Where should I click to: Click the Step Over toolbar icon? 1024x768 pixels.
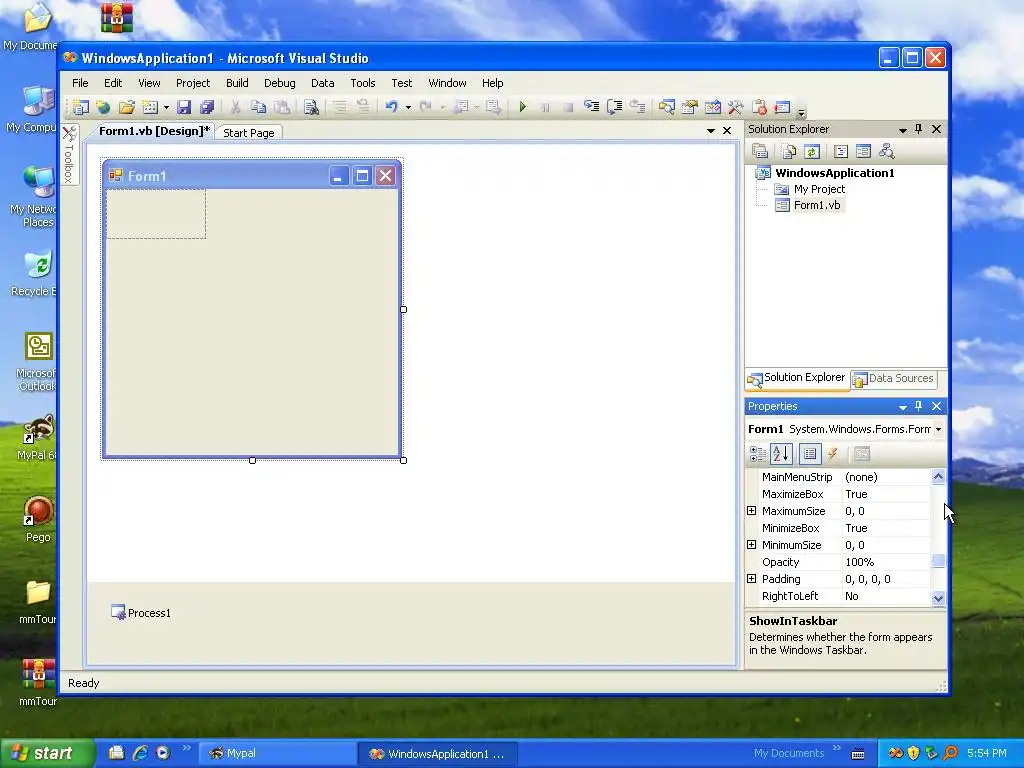(615, 106)
